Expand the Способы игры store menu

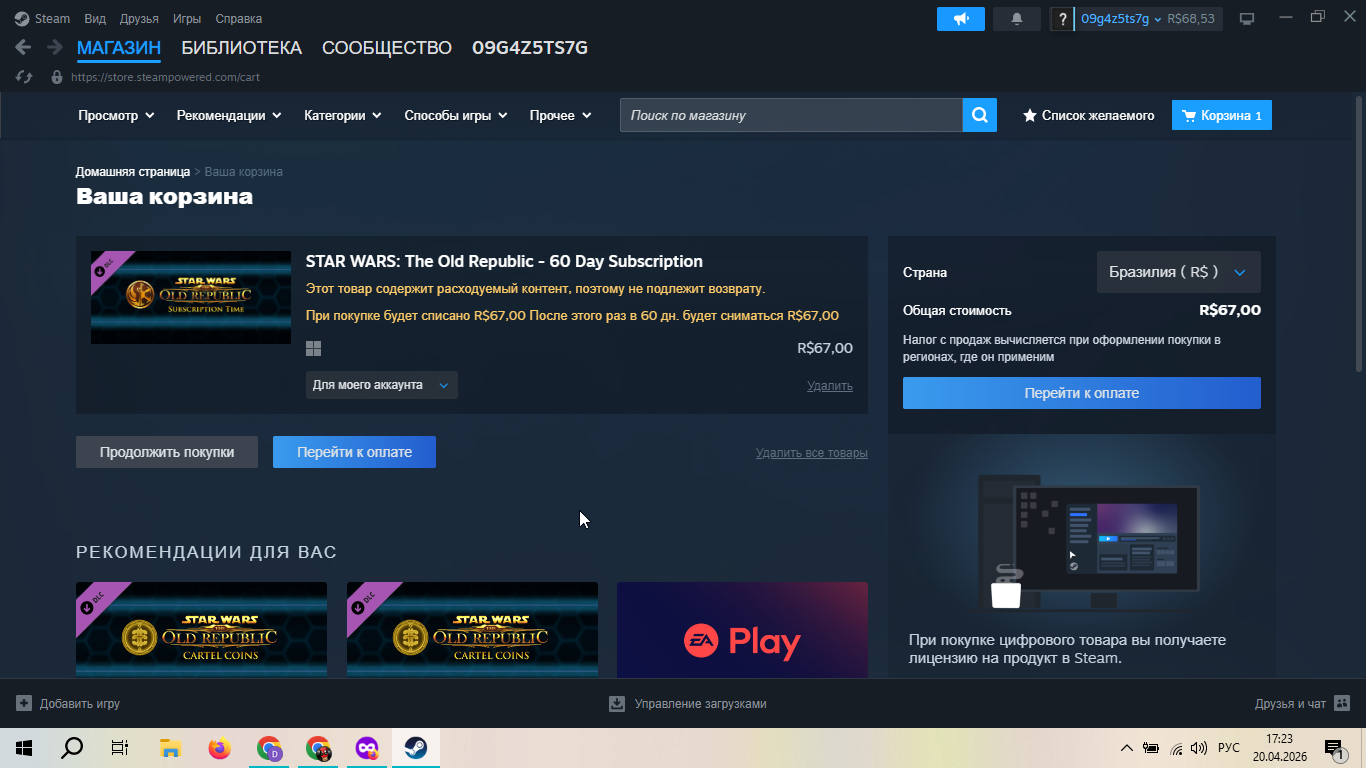456,116
